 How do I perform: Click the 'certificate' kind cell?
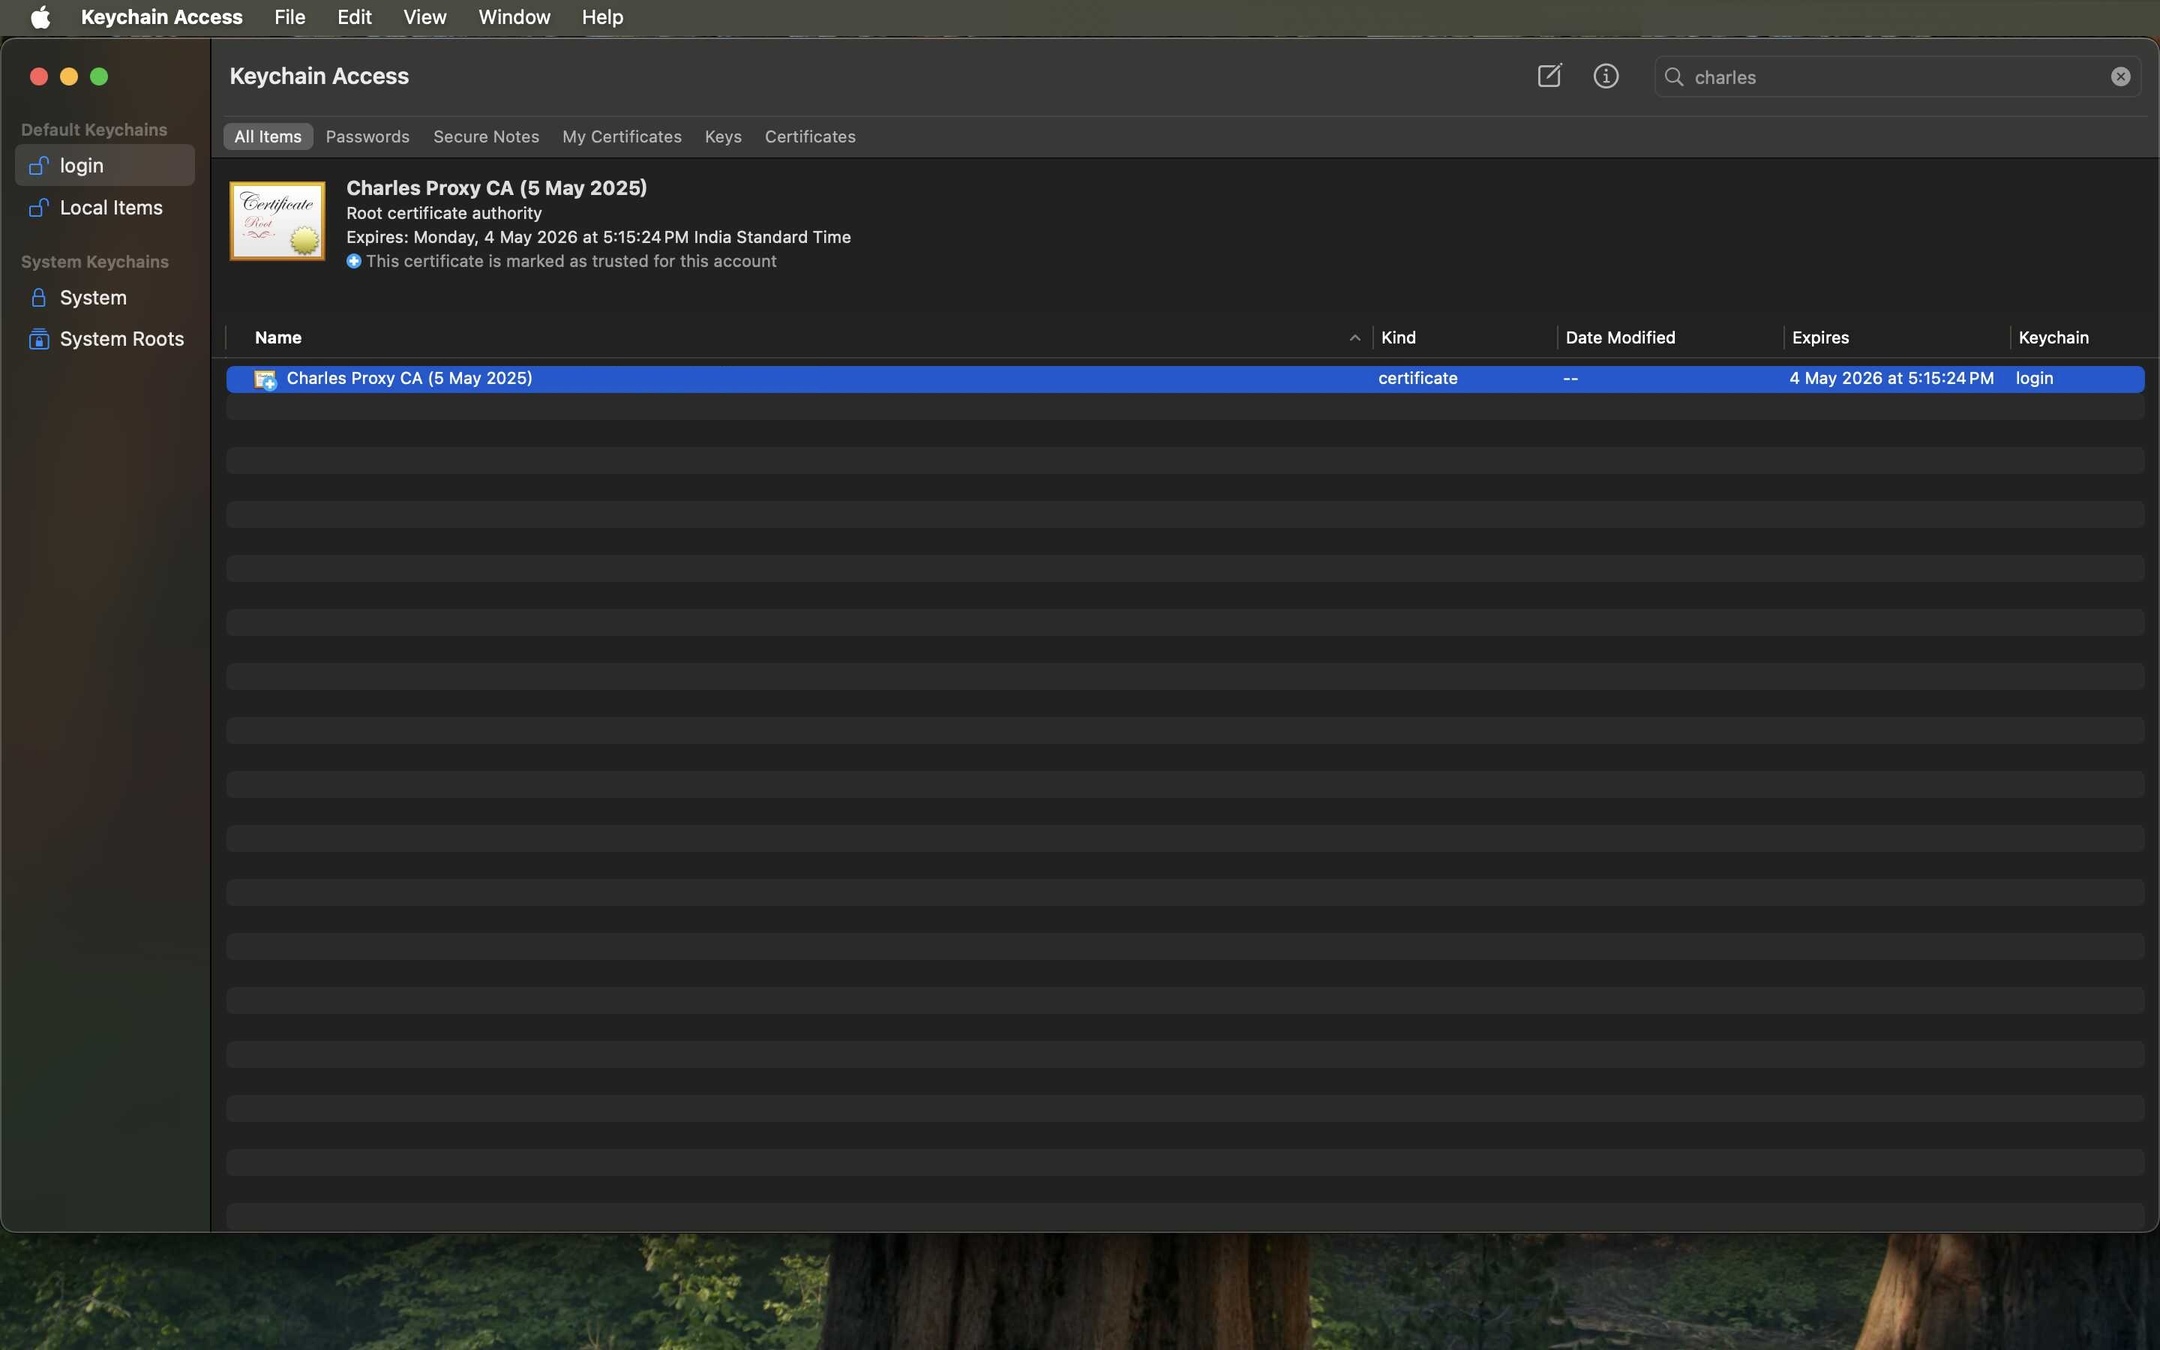click(1418, 379)
